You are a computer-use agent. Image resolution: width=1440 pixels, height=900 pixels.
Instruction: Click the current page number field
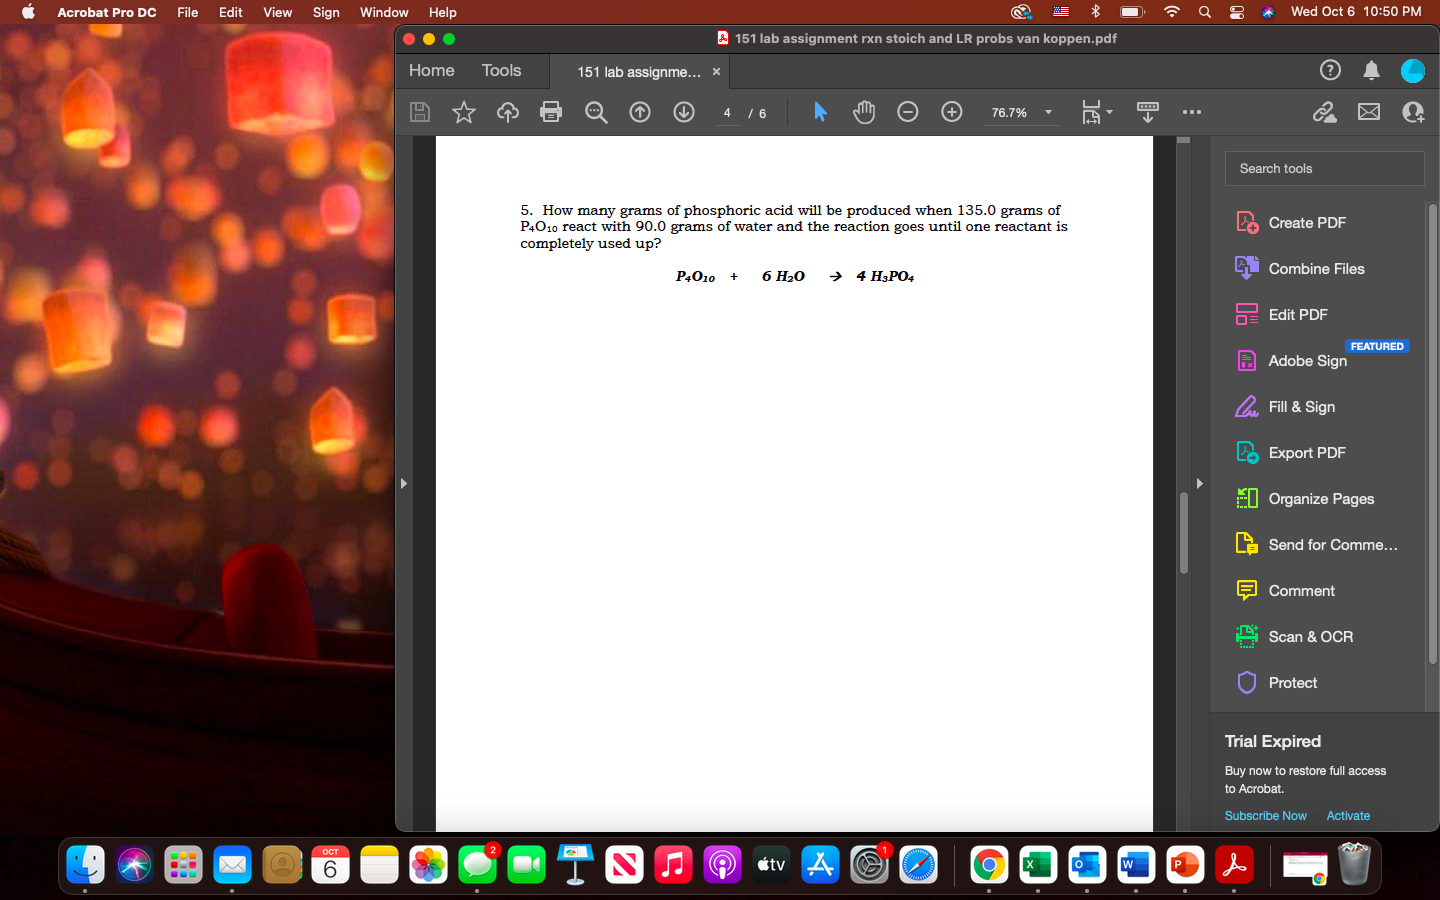click(727, 113)
